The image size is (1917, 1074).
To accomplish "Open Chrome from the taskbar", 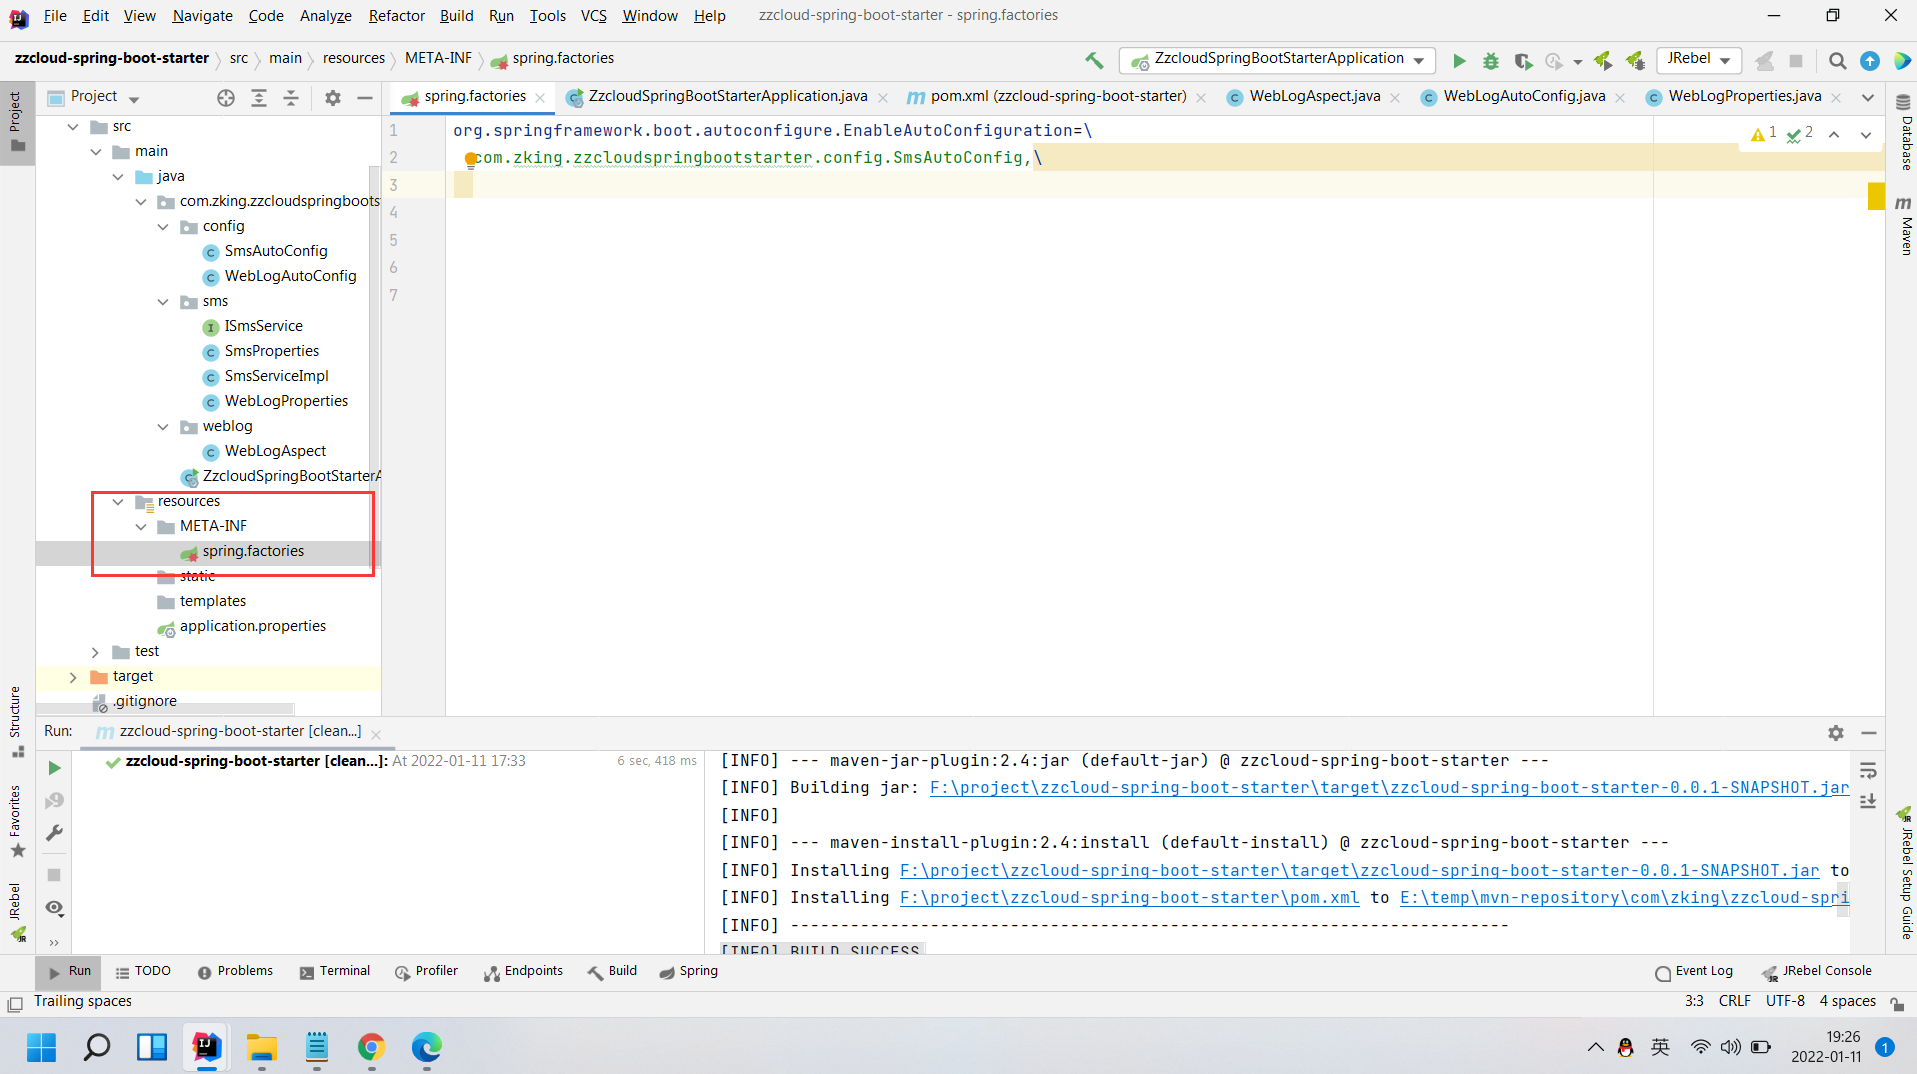I will (x=371, y=1048).
